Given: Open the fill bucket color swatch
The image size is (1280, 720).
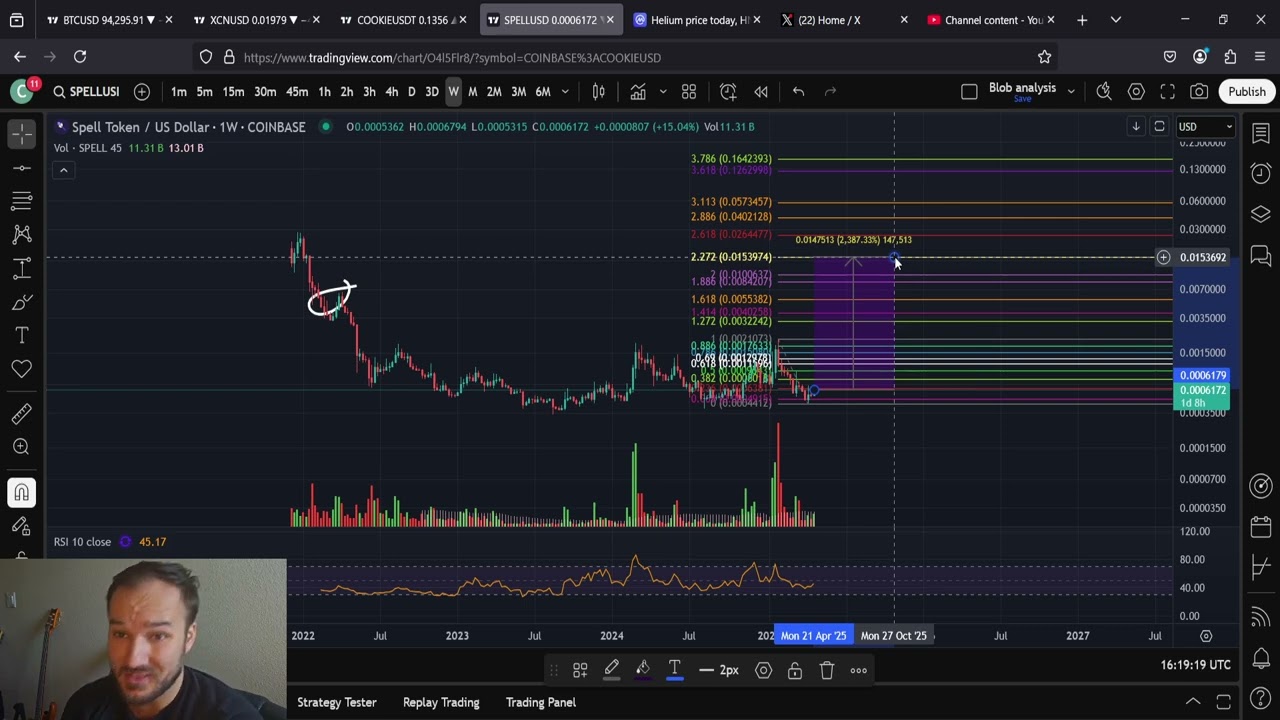Looking at the screenshot, I should coord(643,670).
